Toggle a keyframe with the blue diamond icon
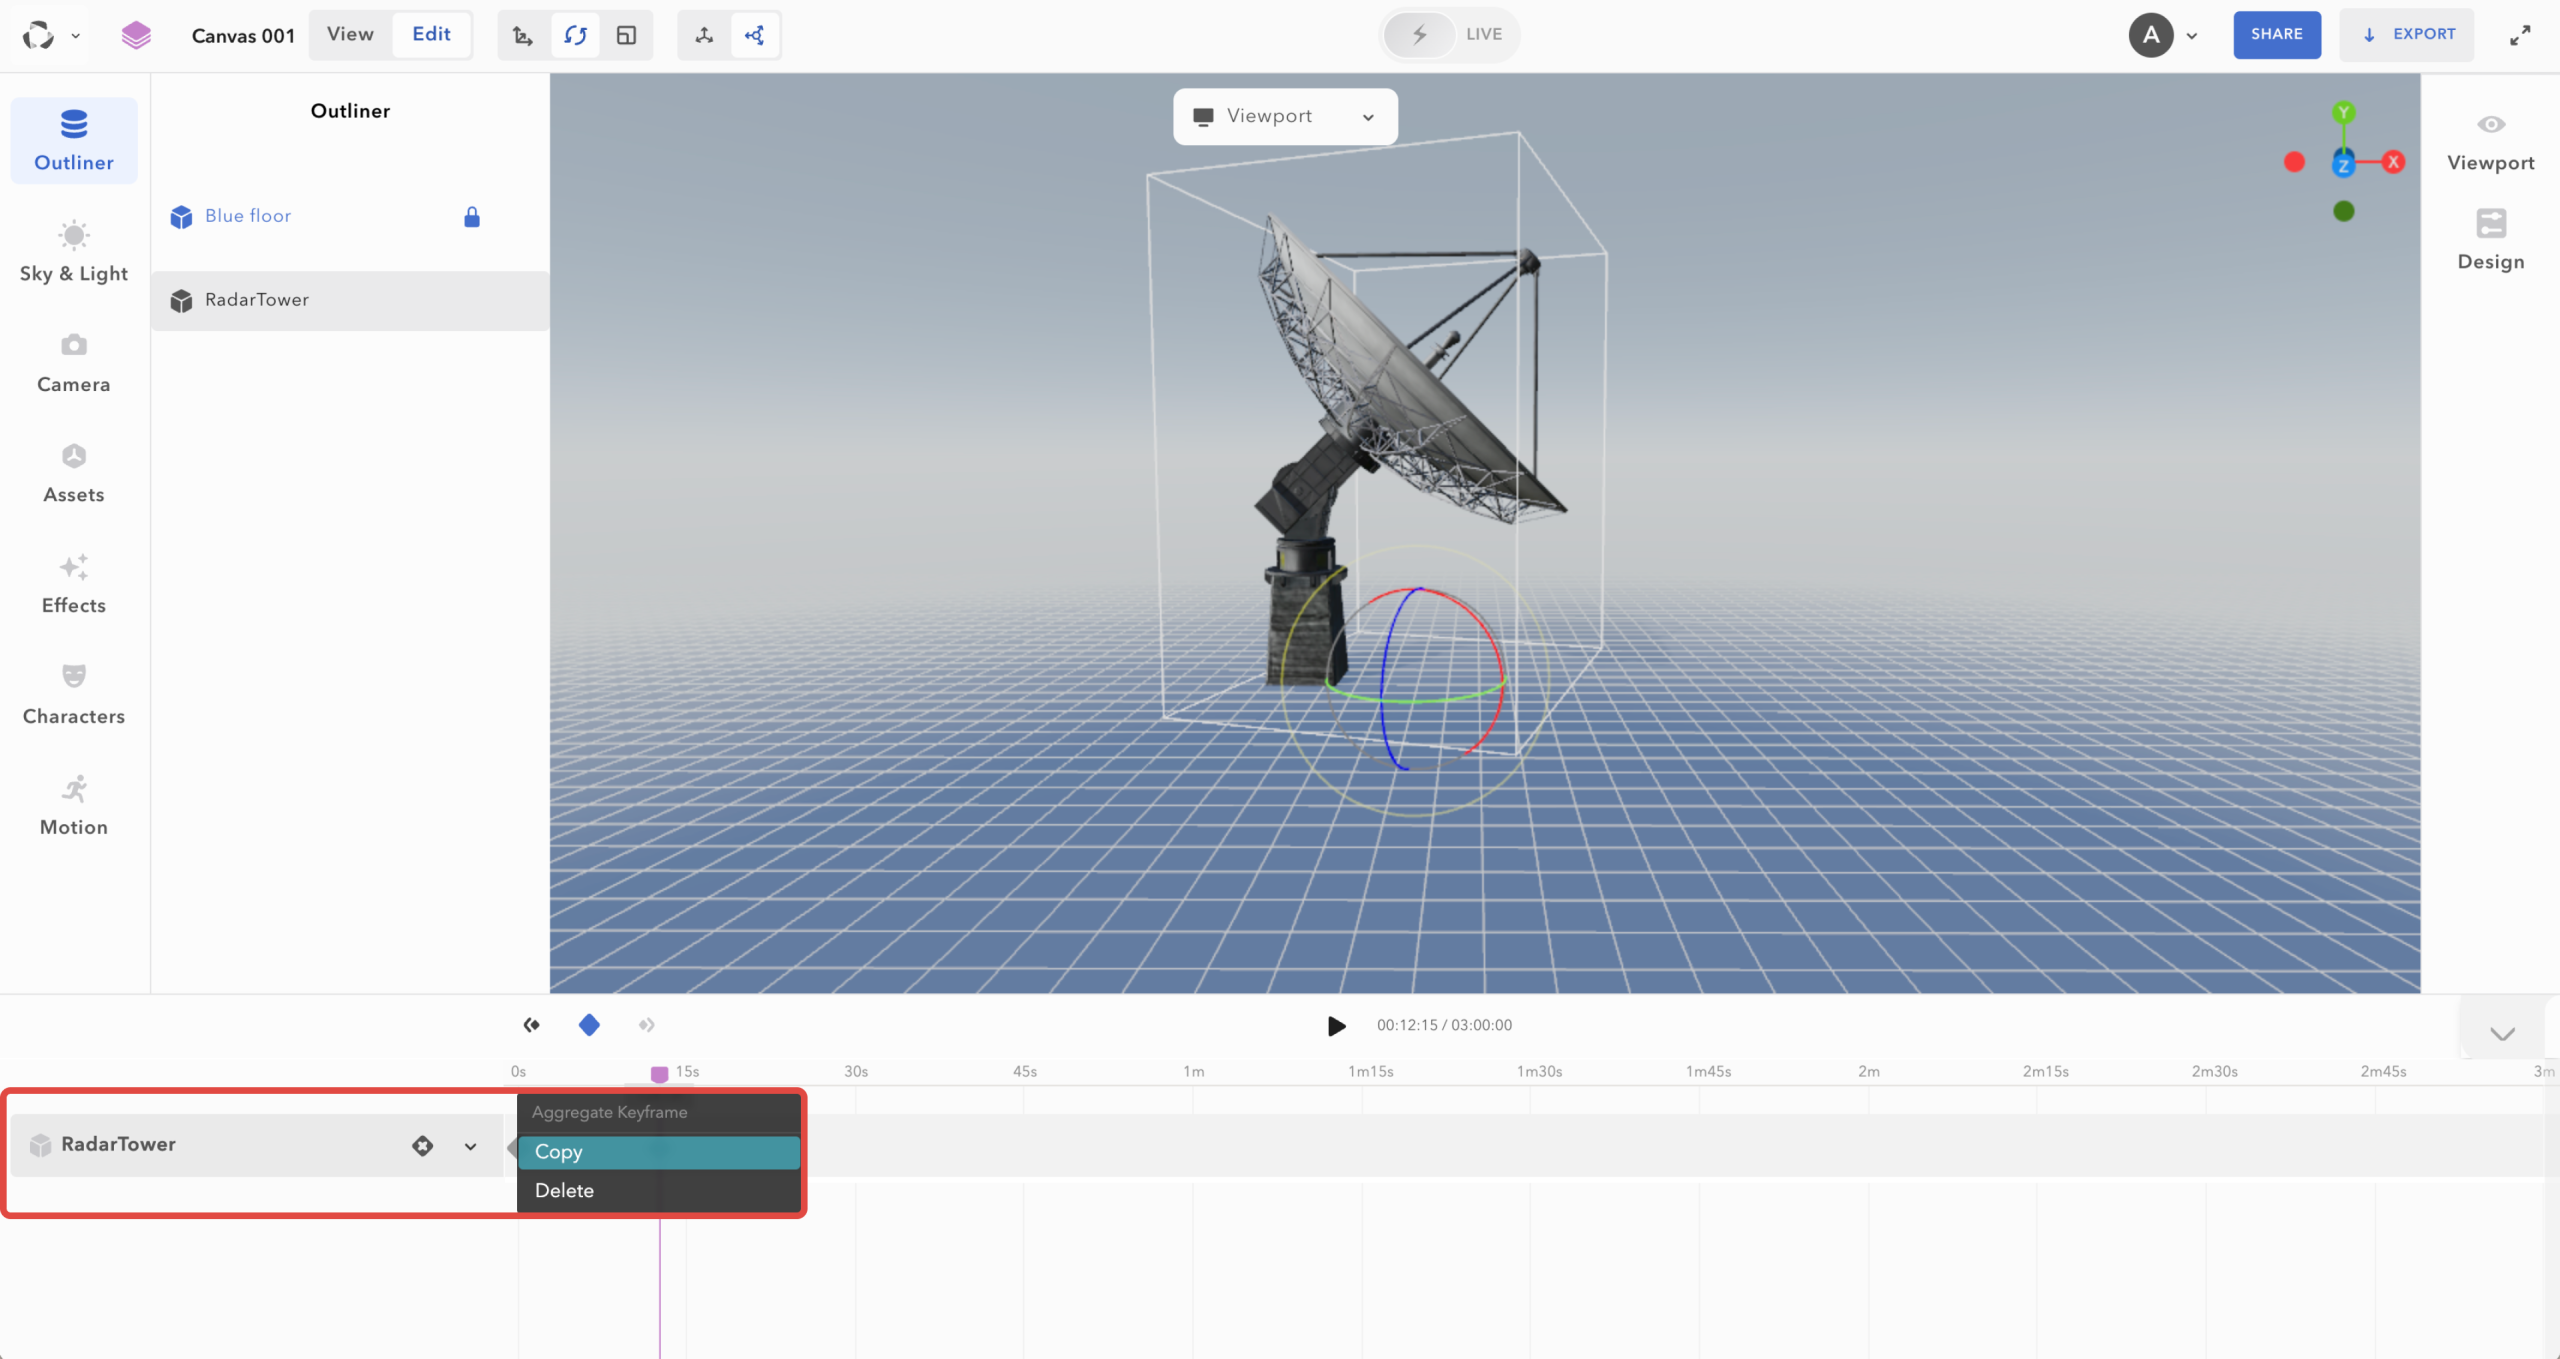The width and height of the screenshot is (2560, 1359). 589,1024
